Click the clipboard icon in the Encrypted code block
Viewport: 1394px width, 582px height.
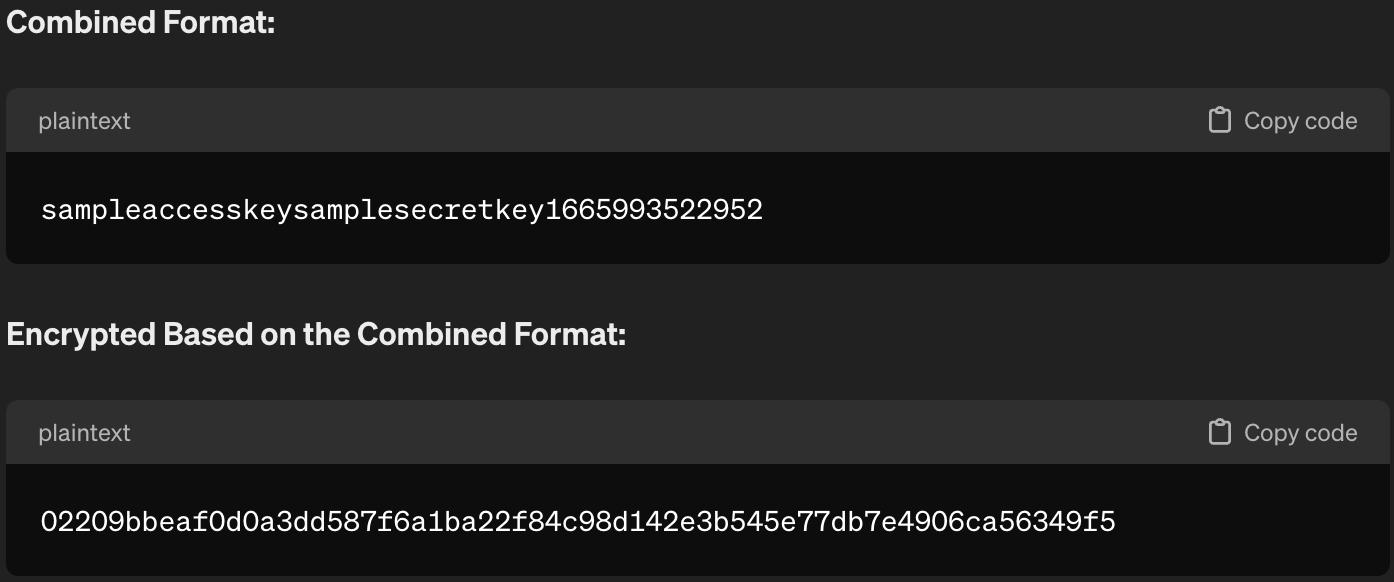1219,433
